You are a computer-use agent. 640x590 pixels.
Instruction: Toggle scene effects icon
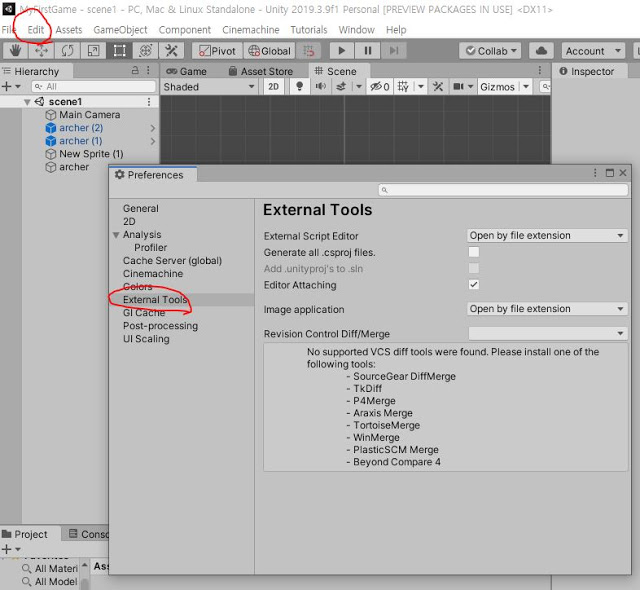pos(342,87)
